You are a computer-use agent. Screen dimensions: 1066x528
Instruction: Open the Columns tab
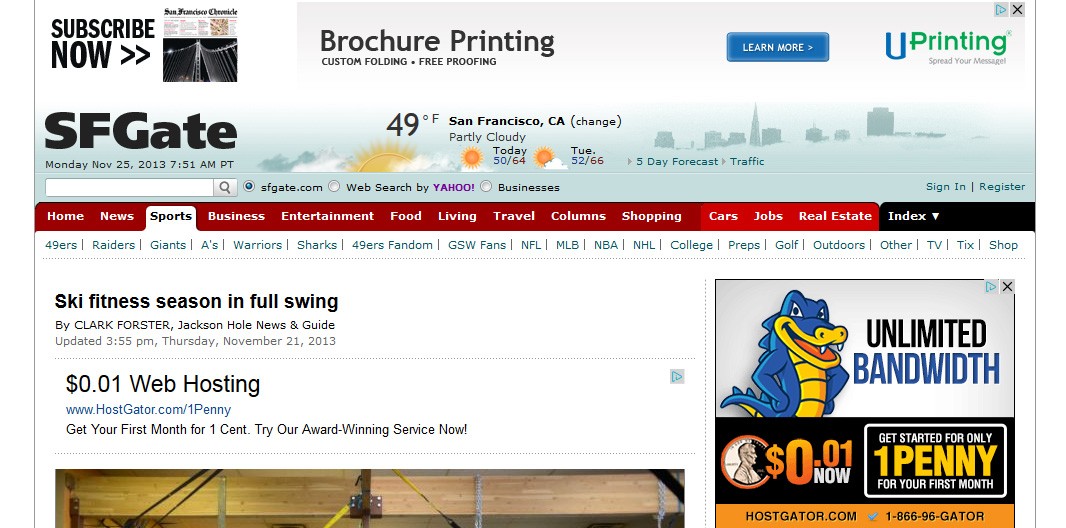point(578,216)
